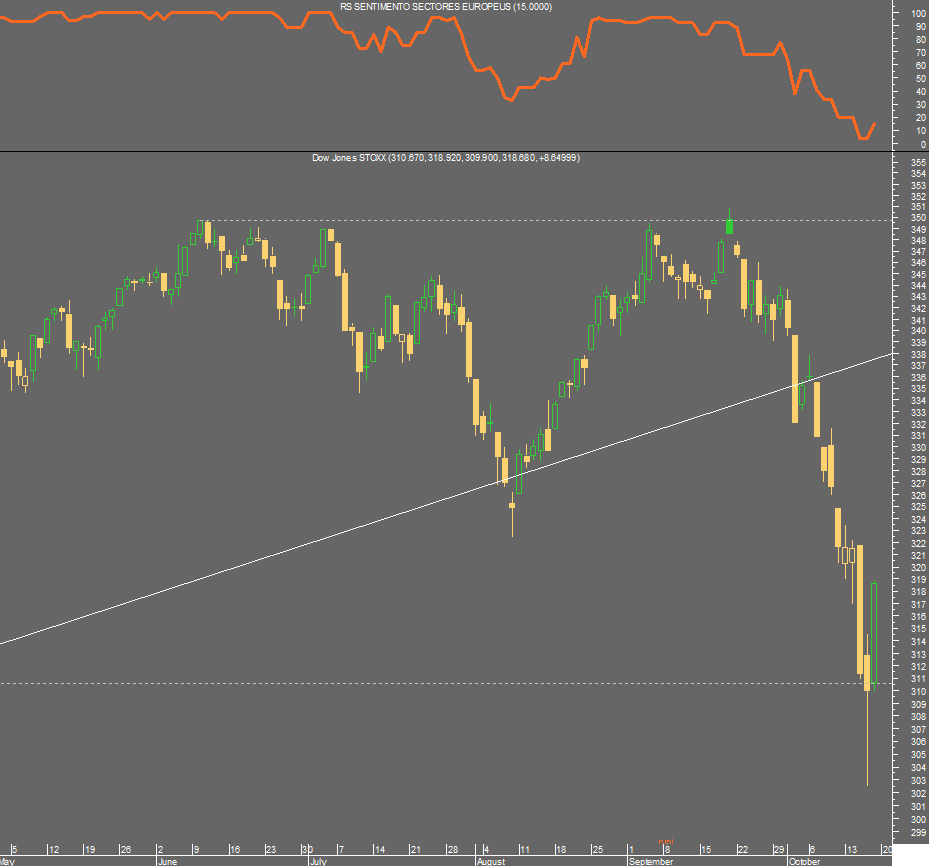
Task: Click the small orange marker above September 8
Action: [666, 841]
